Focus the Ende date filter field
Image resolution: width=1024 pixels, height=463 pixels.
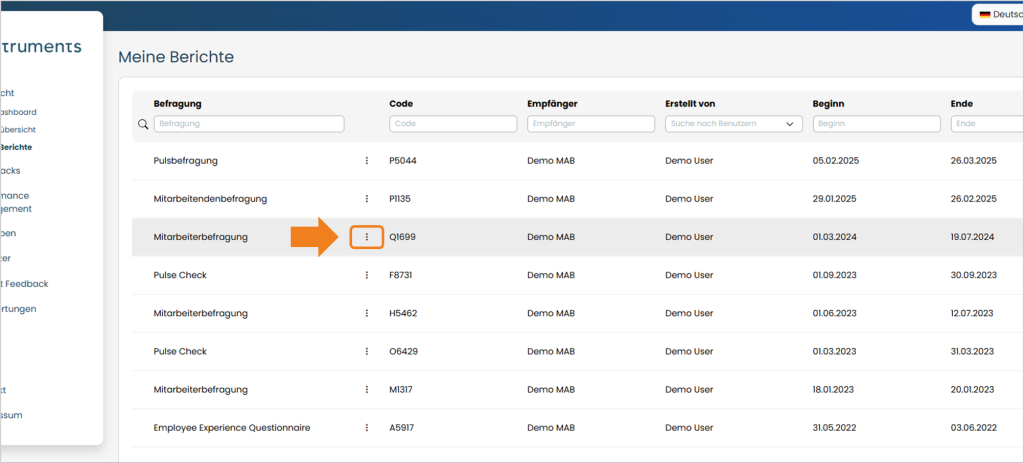[x=987, y=123]
